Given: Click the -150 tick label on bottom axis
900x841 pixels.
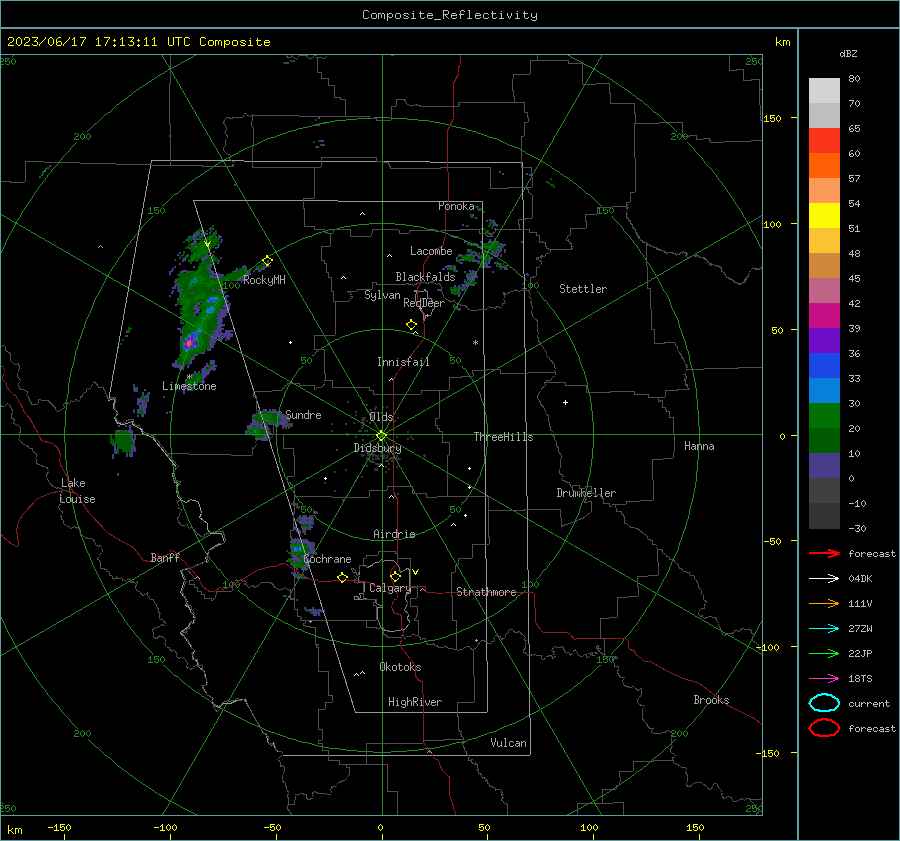Looking at the screenshot, I should [59, 827].
